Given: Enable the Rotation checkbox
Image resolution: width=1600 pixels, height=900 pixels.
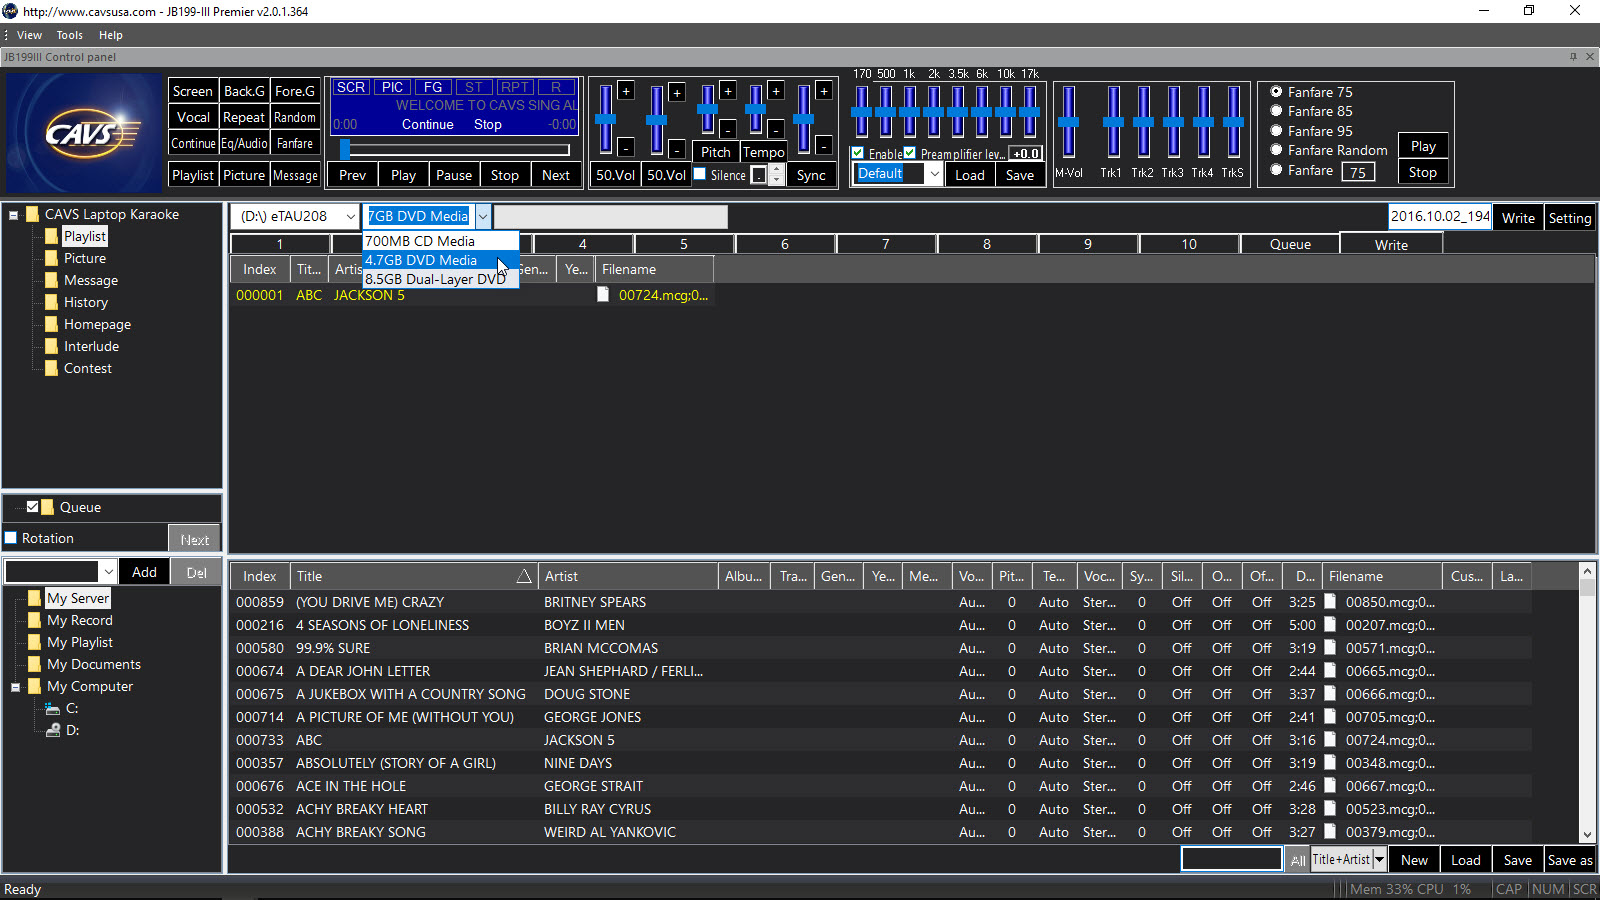Looking at the screenshot, I should 11,538.
